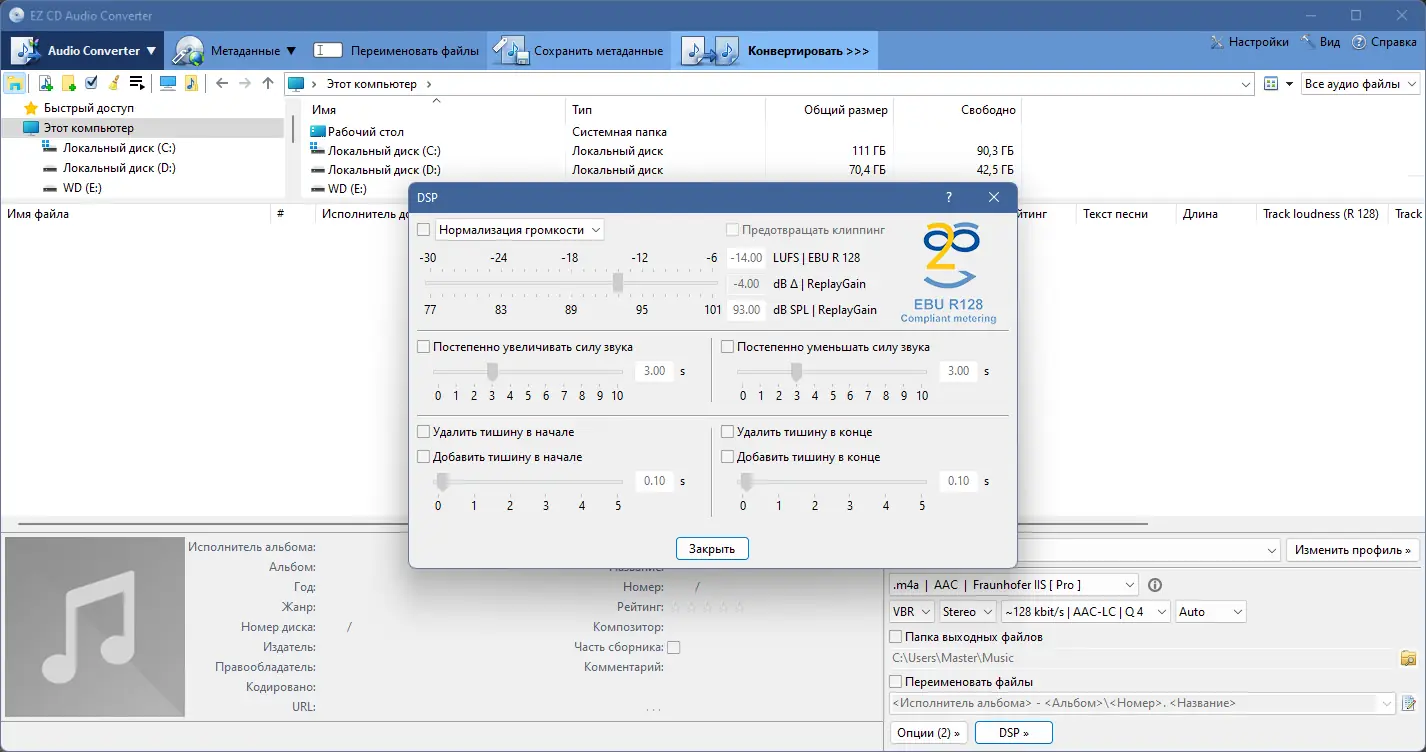Click the add folder icon

(68, 83)
